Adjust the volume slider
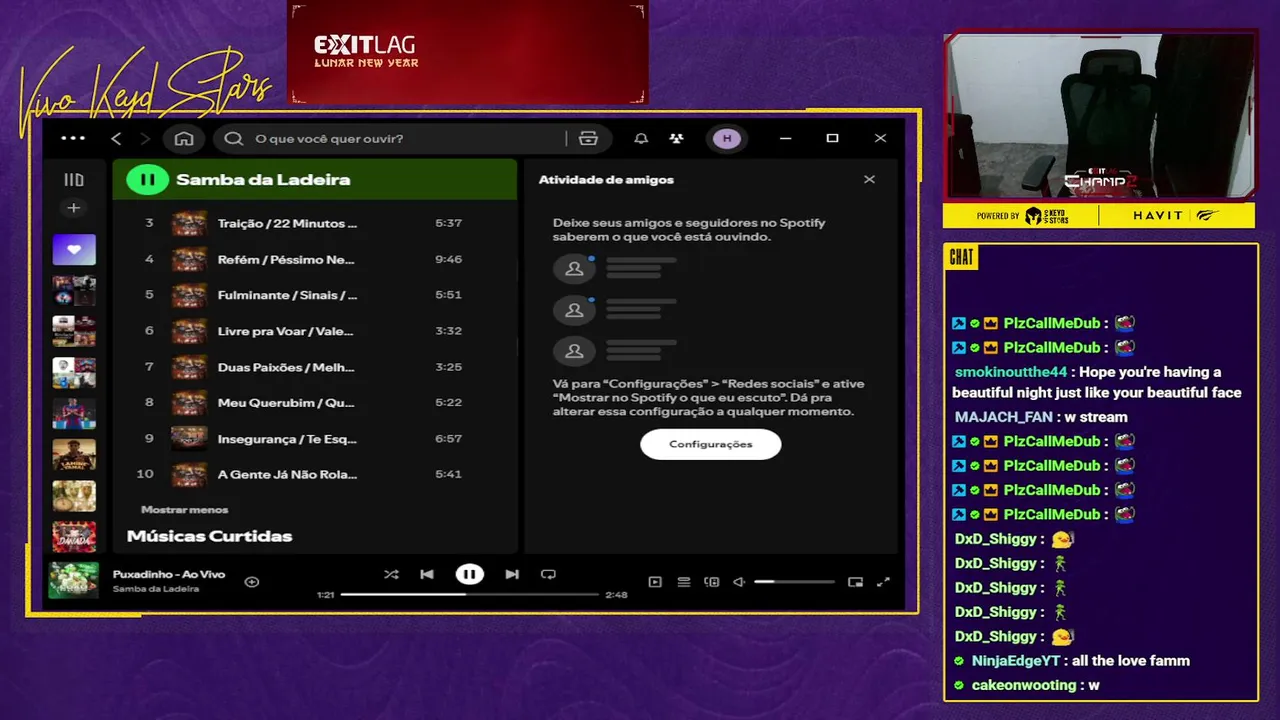 [794, 582]
